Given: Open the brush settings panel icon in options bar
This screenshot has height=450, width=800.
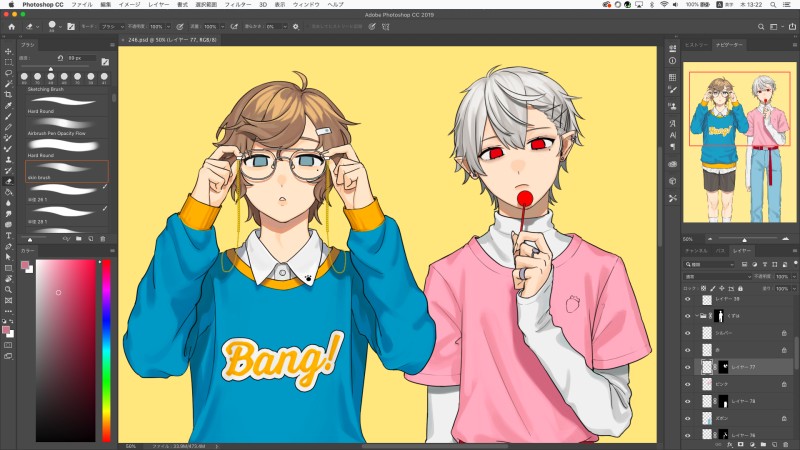Looking at the screenshot, I should [x=71, y=27].
